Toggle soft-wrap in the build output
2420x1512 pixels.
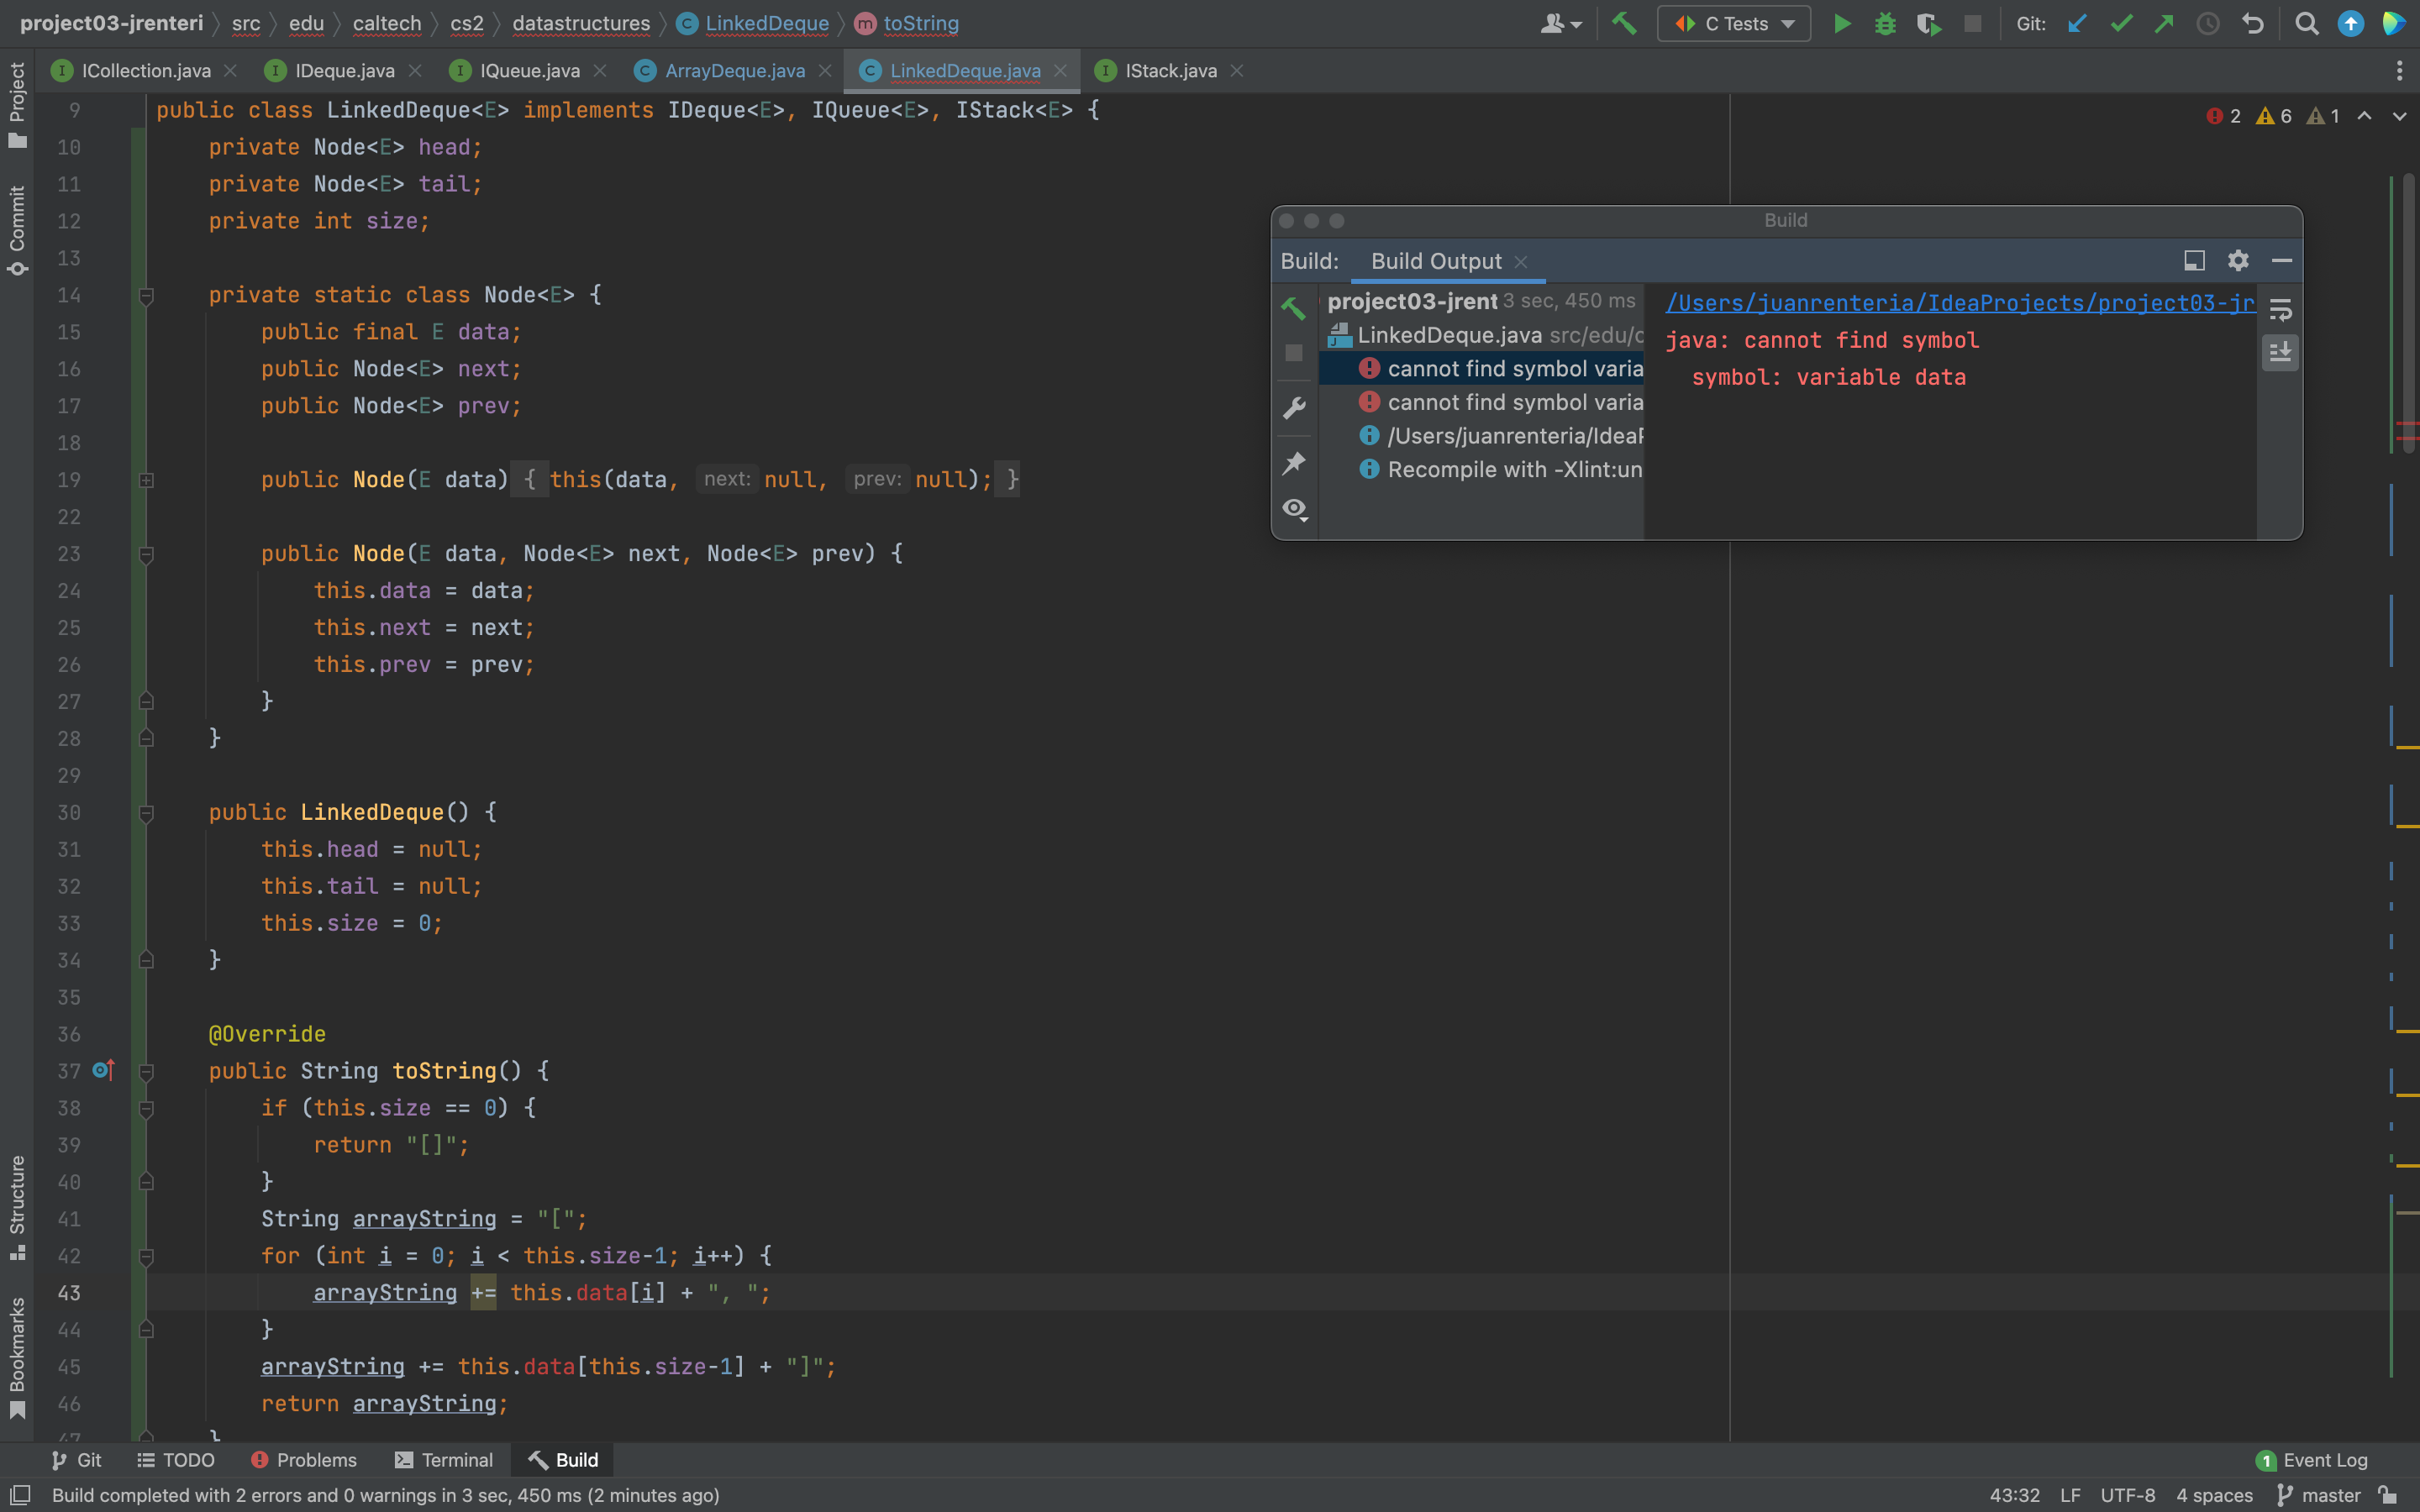[x=2280, y=309]
